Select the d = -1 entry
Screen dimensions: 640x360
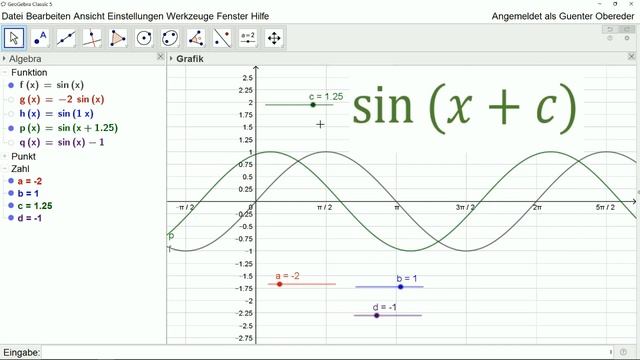tap(30, 218)
